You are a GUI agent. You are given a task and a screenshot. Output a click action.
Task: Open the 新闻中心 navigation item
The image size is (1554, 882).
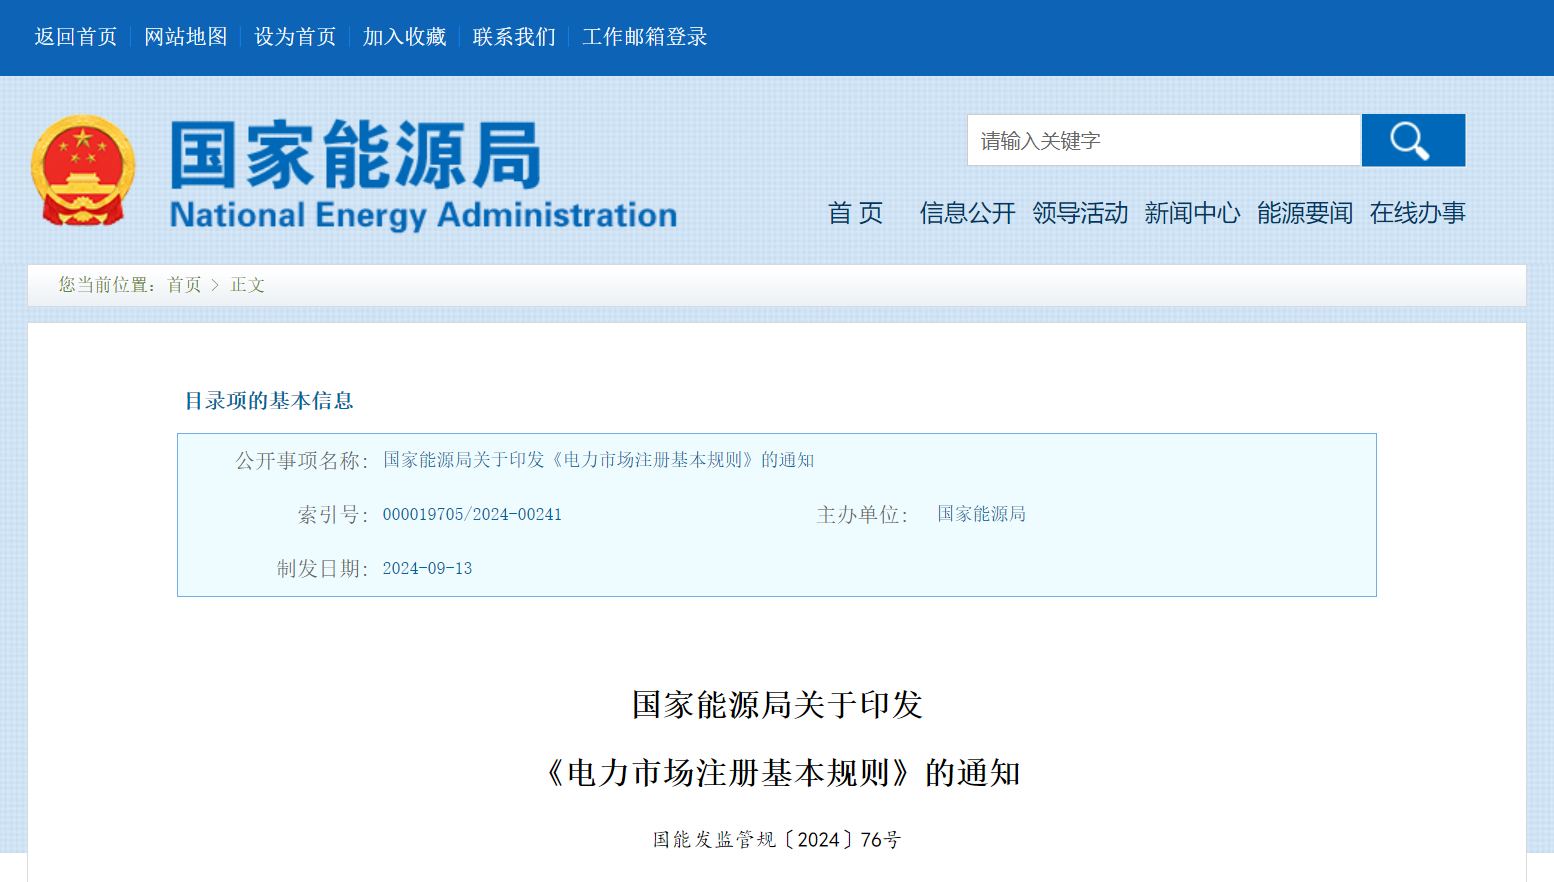(x=1192, y=213)
